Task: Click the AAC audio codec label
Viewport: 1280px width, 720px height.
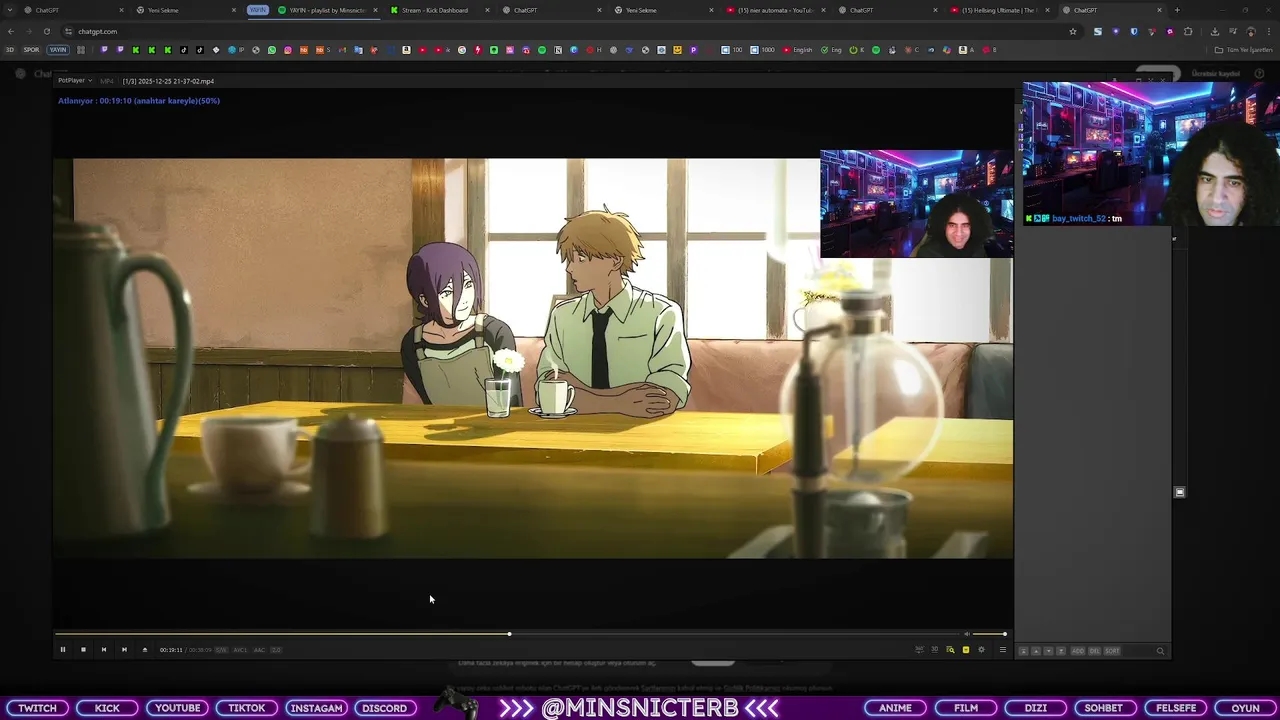Action: 259,650
